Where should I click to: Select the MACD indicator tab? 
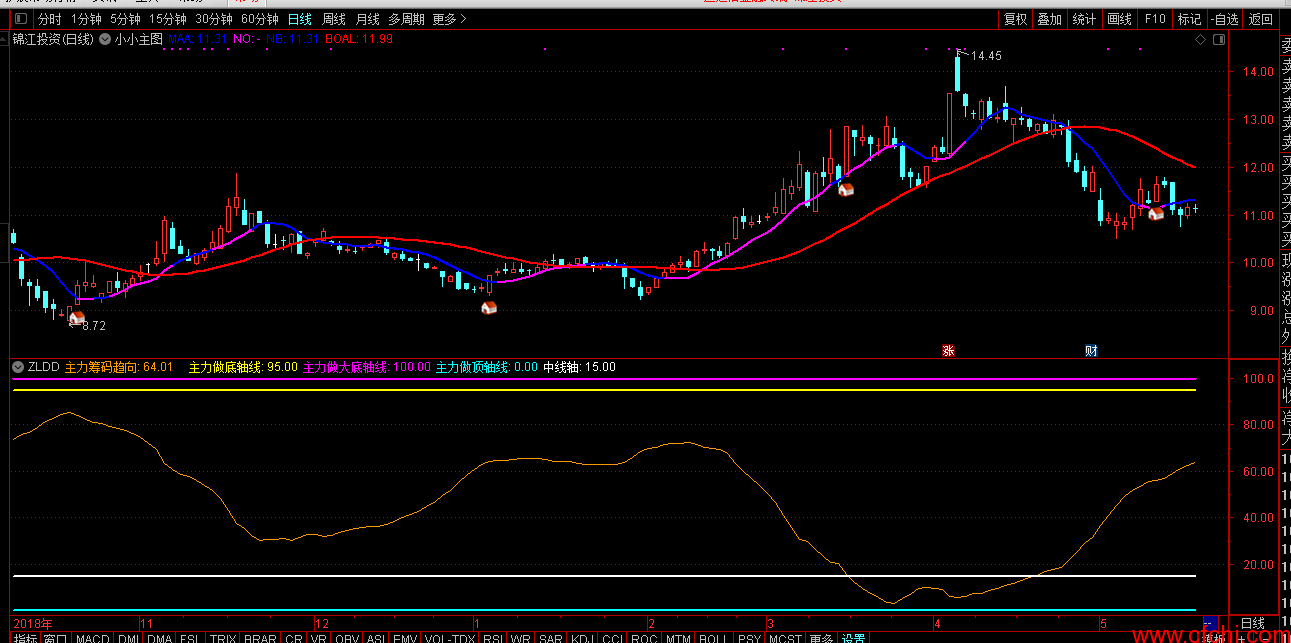(x=92, y=638)
